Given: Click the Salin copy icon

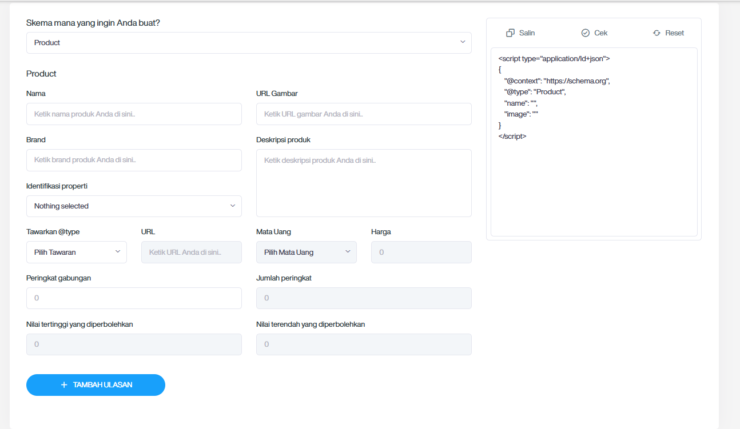Looking at the screenshot, I should click(x=510, y=33).
